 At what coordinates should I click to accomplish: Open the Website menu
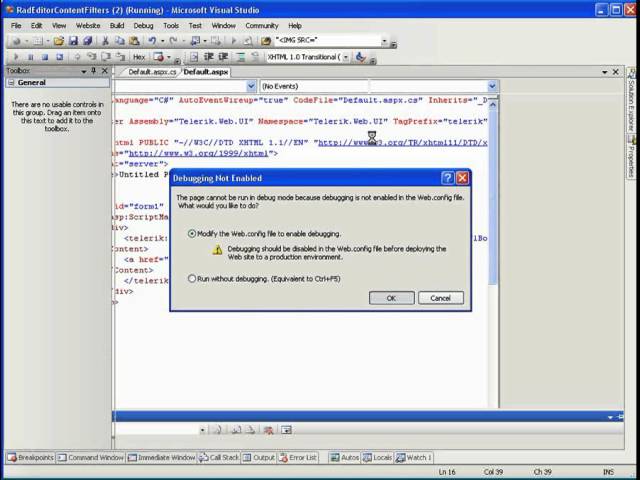click(88, 25)
